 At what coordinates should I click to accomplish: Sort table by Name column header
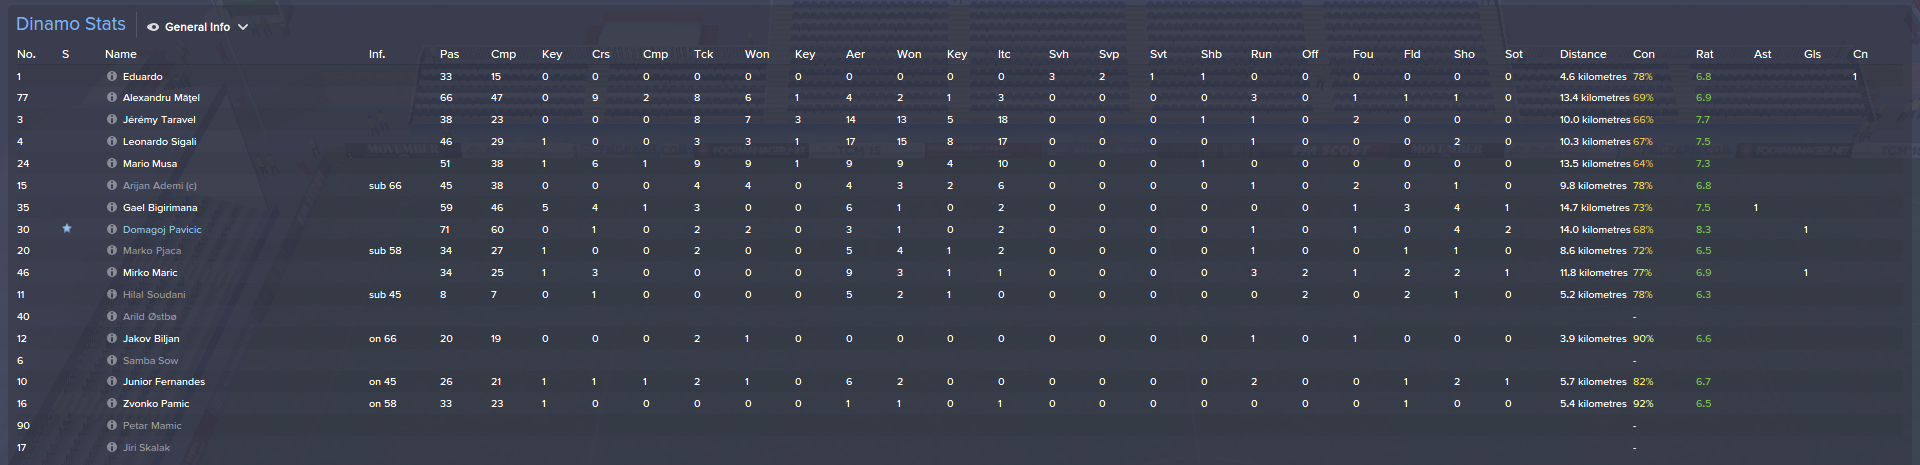tap(121, 54)
